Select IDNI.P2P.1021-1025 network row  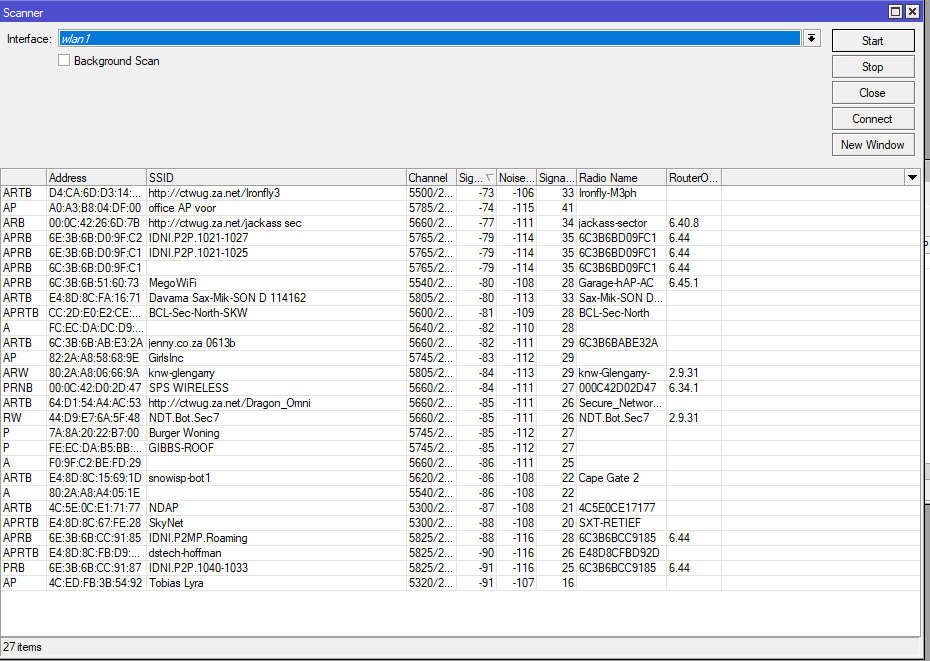(460, 253)
